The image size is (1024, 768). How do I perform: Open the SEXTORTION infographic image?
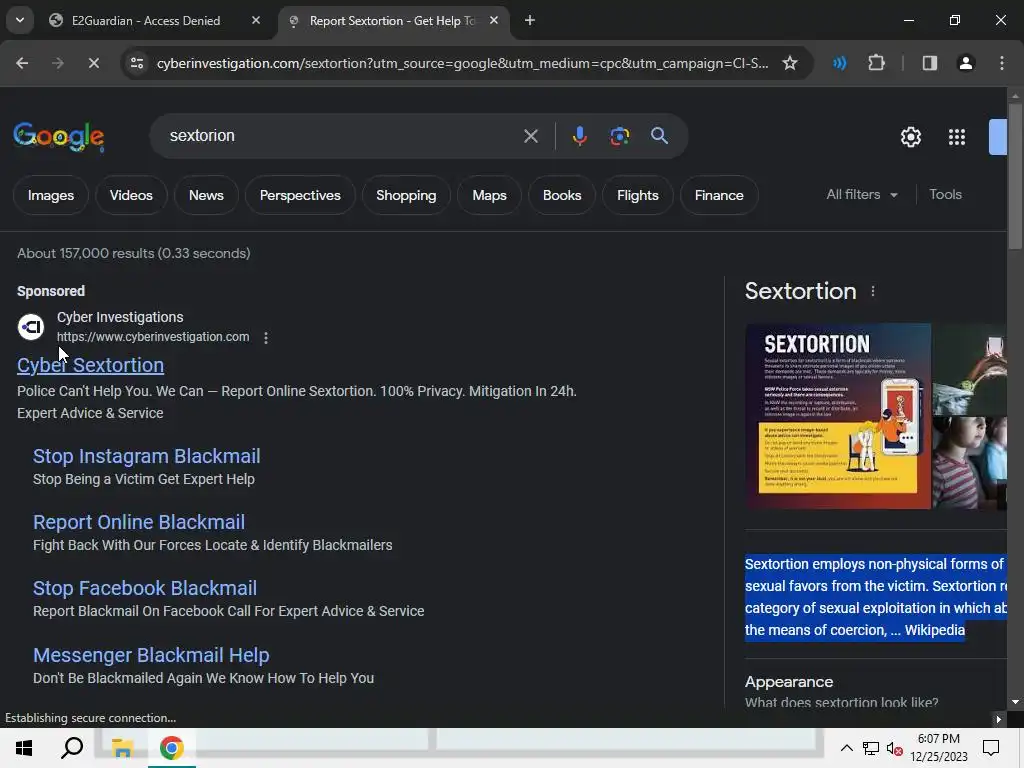[838, 416]
